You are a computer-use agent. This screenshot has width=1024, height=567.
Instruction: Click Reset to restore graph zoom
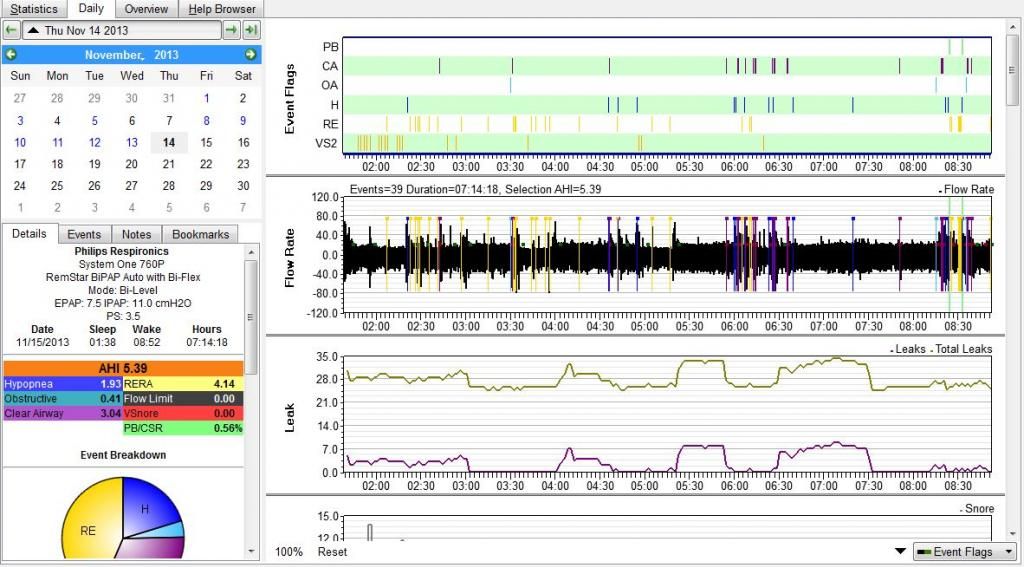pos(333,552)
